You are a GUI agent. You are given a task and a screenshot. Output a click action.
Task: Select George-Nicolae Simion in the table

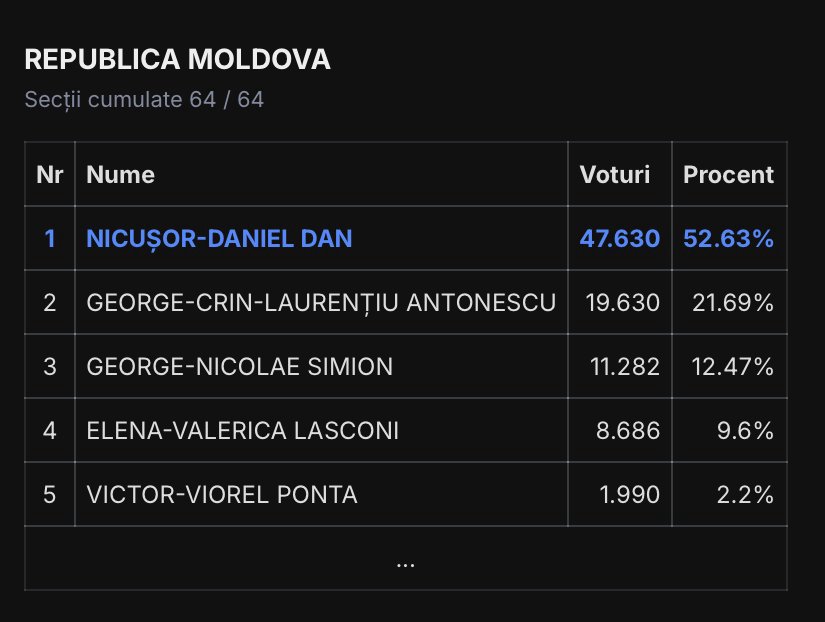click(239, 367)
